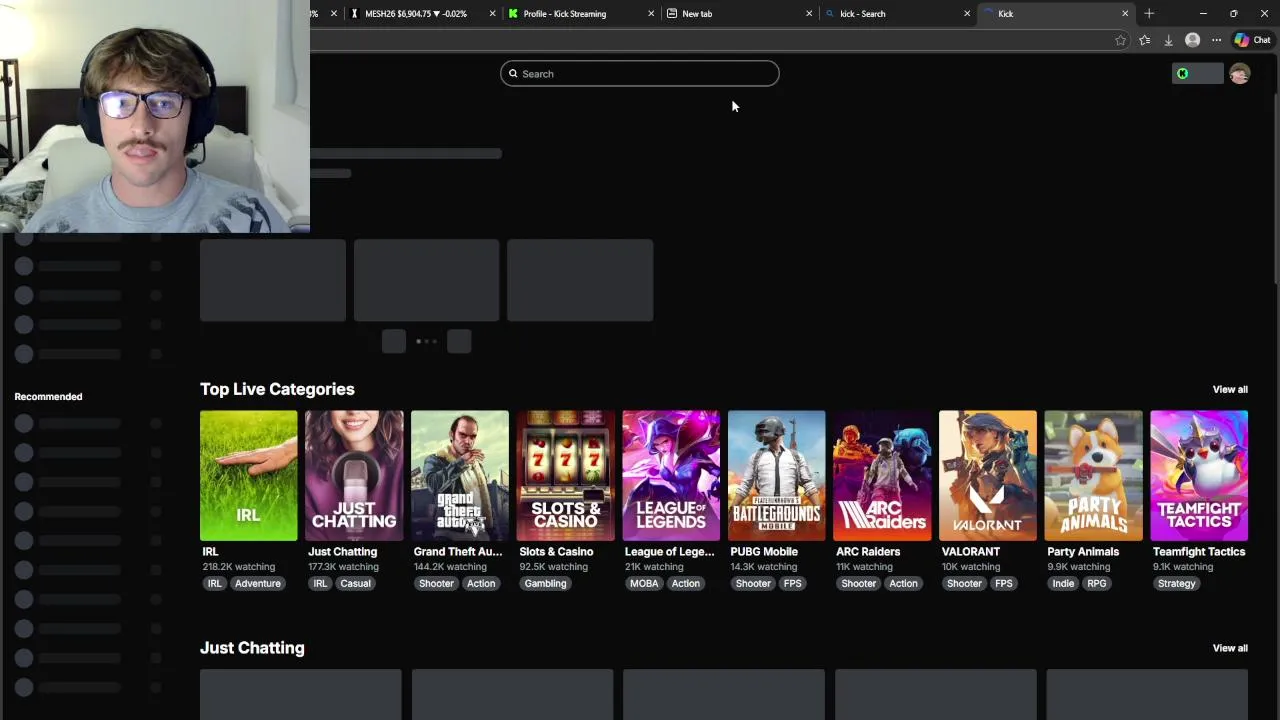Viewport: 1280px width, 720px height.
Task: Close the MESH26 tab
Action: point(492,14)
